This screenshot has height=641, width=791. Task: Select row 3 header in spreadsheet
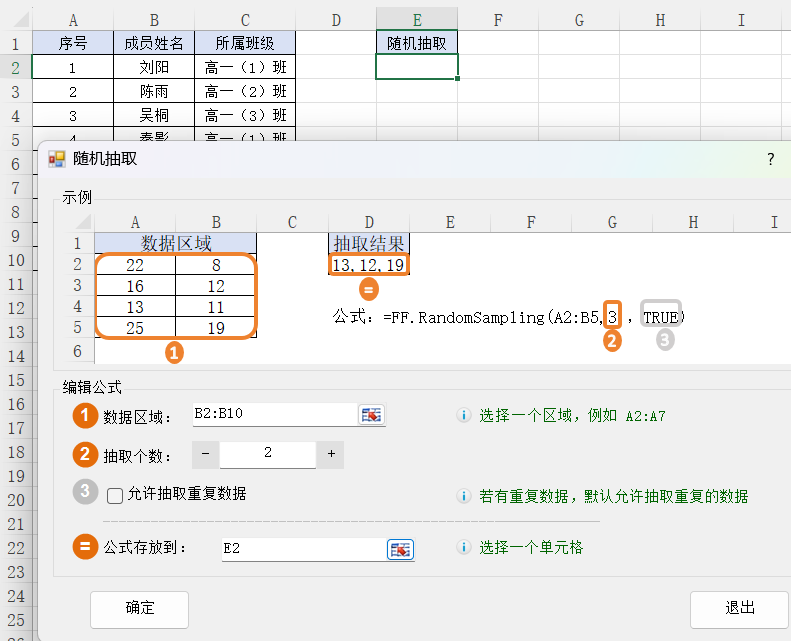pyautogui.click(x=15, y=91)
